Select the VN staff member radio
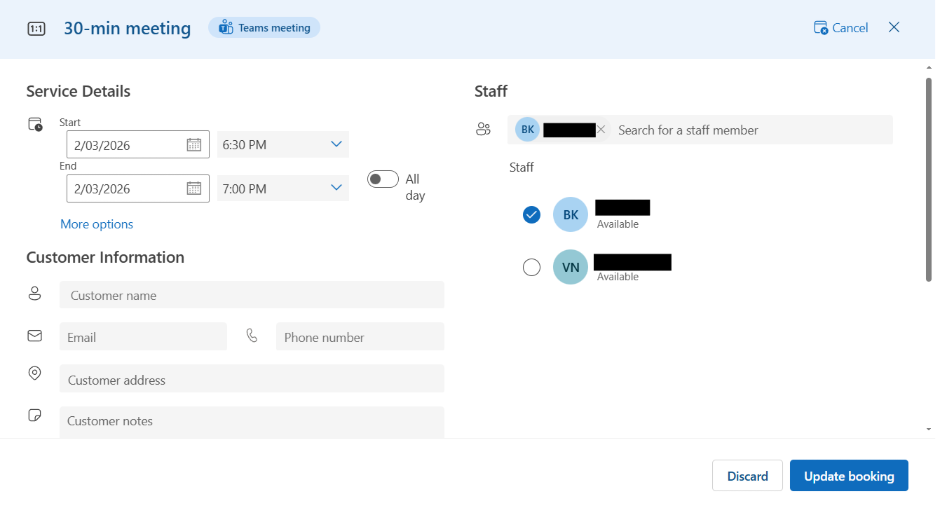The height and width of the screenshot is (508, 936). coord(531,267)
